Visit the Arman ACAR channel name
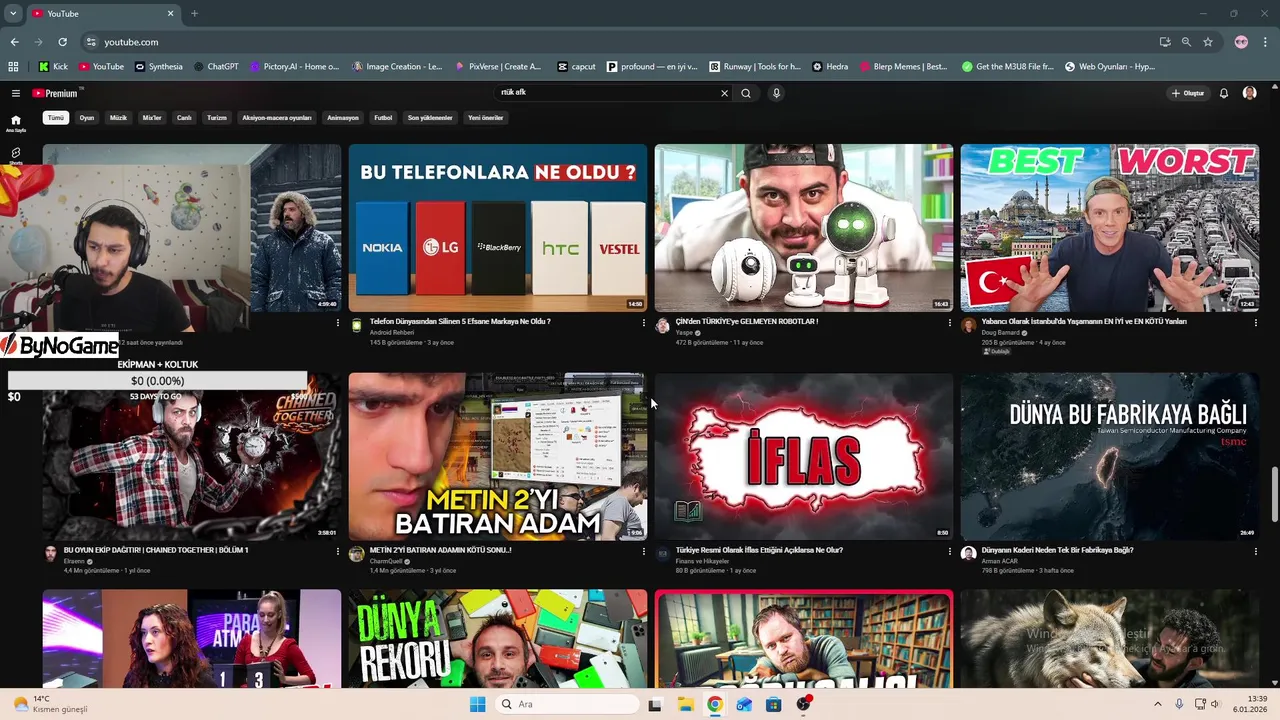Image resolution: width=1280 pixels, height=720 pixels. point(999,561)
